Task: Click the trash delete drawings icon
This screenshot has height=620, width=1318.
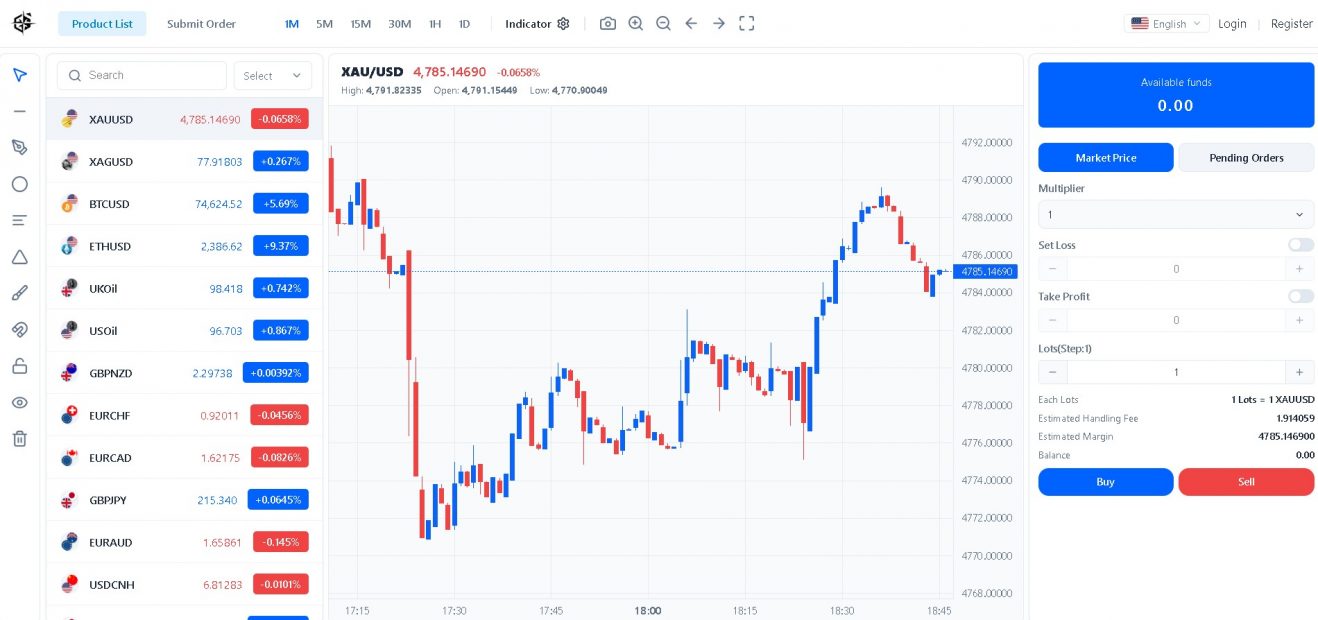Action: point(19,438)
